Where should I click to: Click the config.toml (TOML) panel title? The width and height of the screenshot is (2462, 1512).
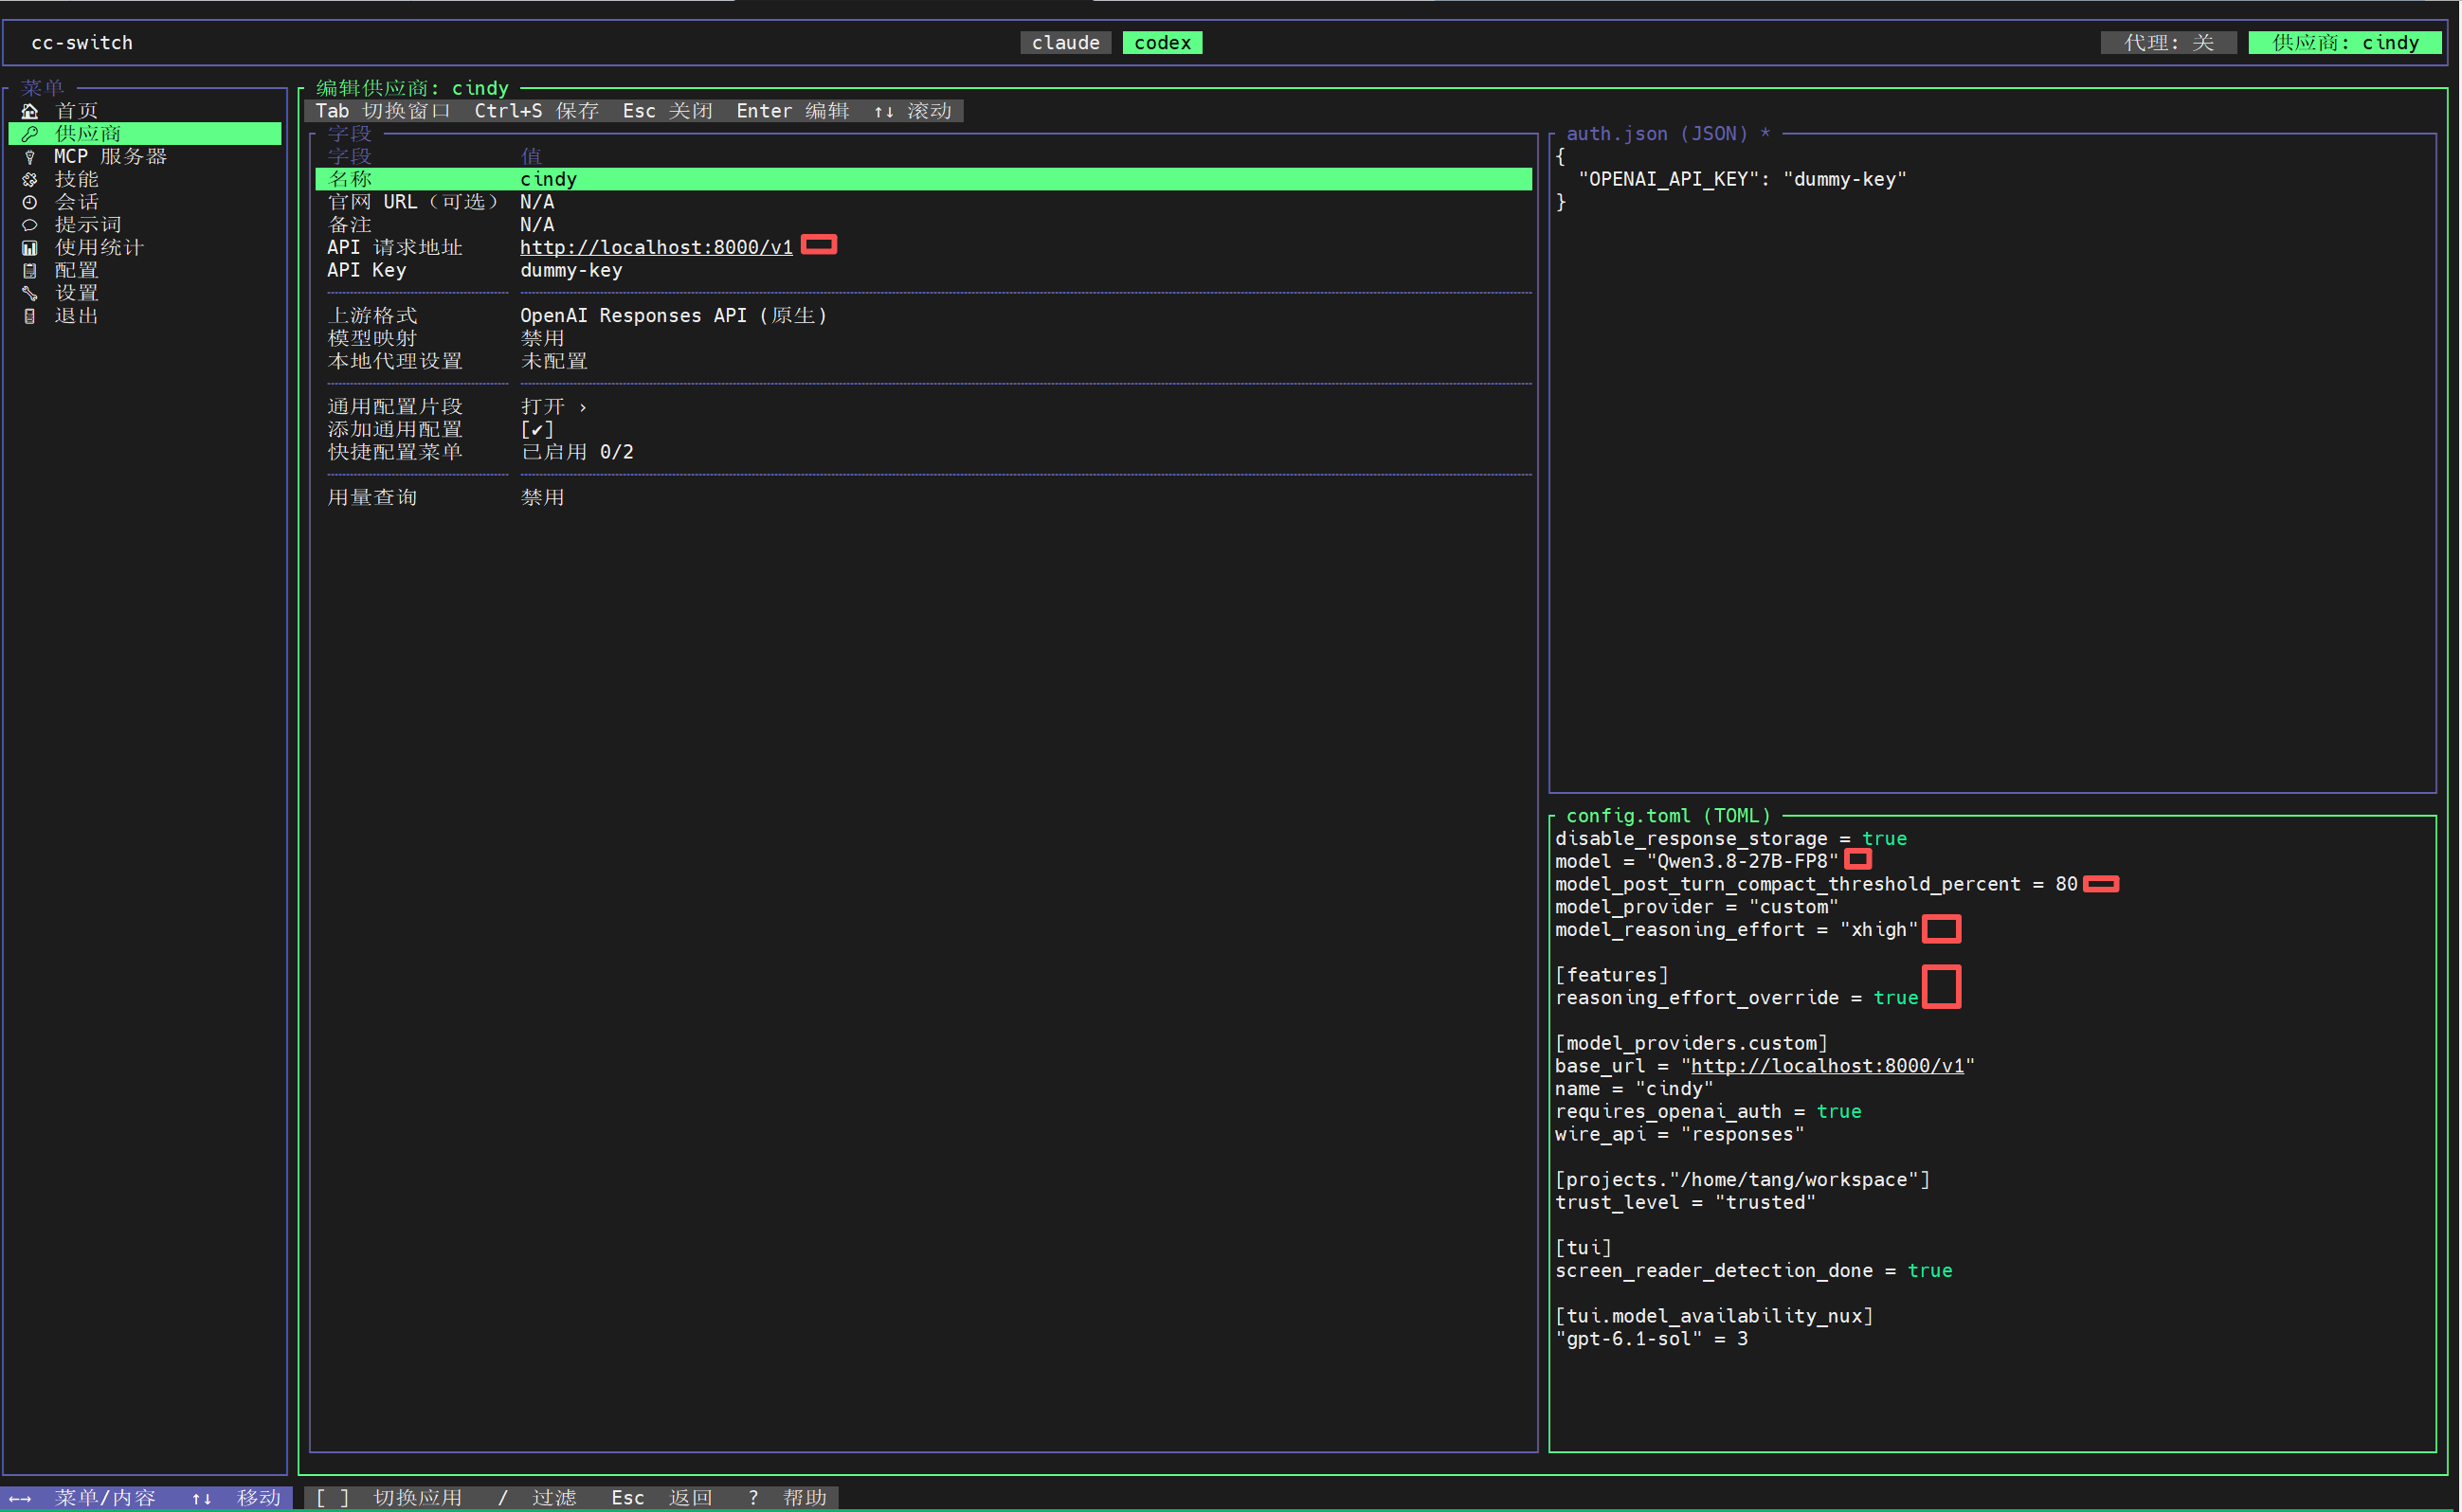(x=1668, y=816)
